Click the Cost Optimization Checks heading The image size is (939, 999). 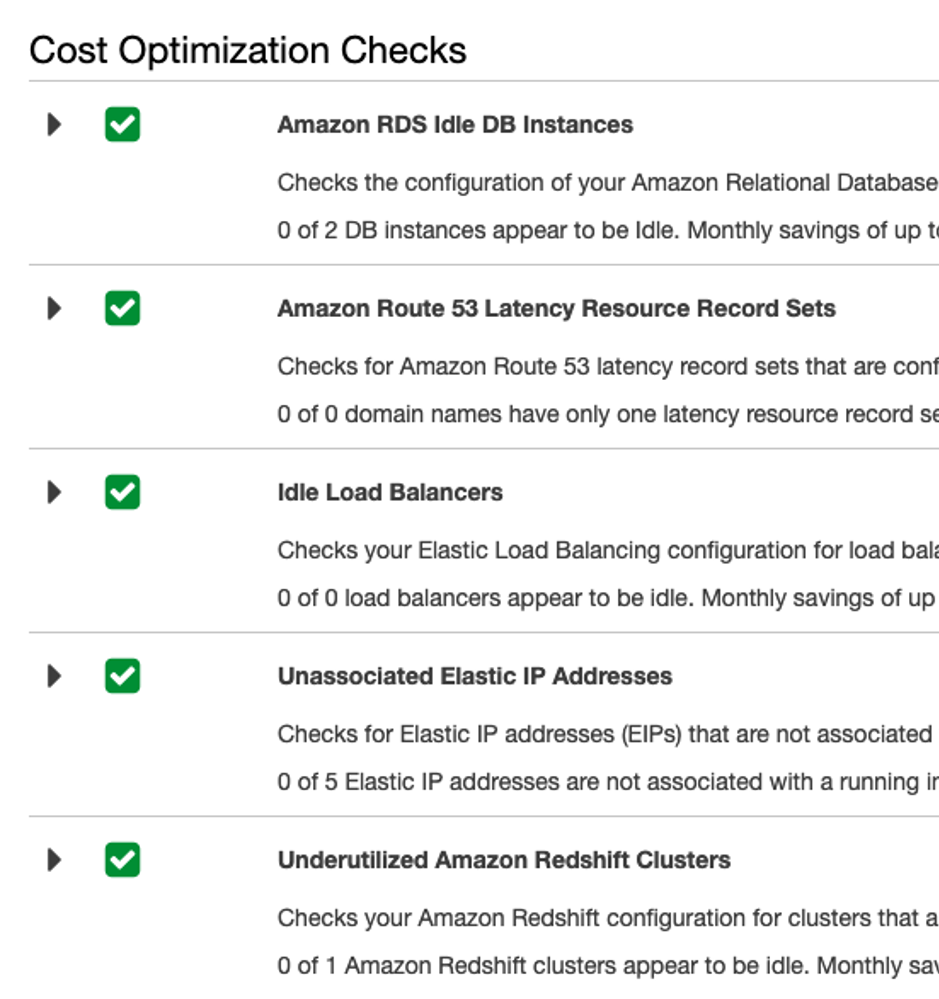coord(248,50)
